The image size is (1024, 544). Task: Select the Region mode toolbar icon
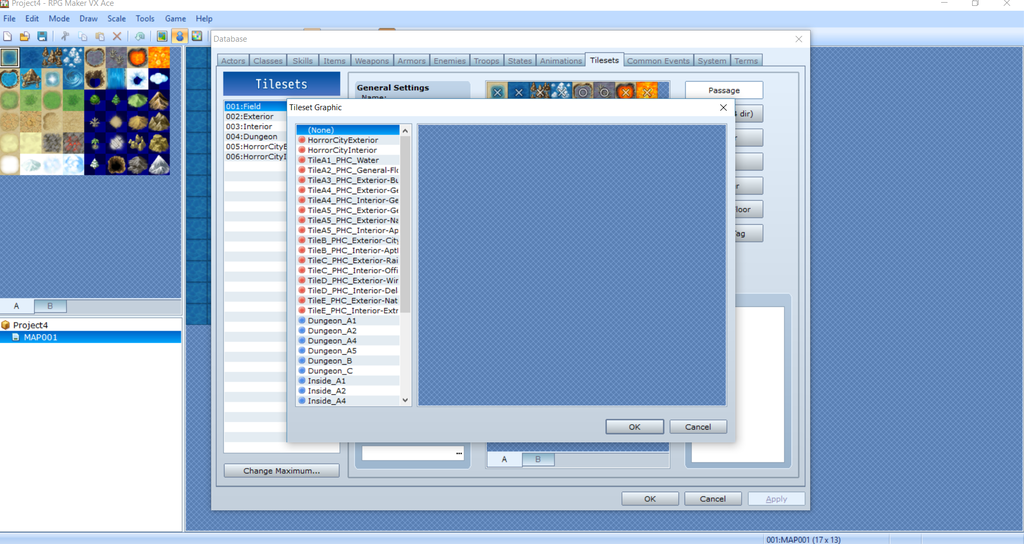tap(197, 36)
